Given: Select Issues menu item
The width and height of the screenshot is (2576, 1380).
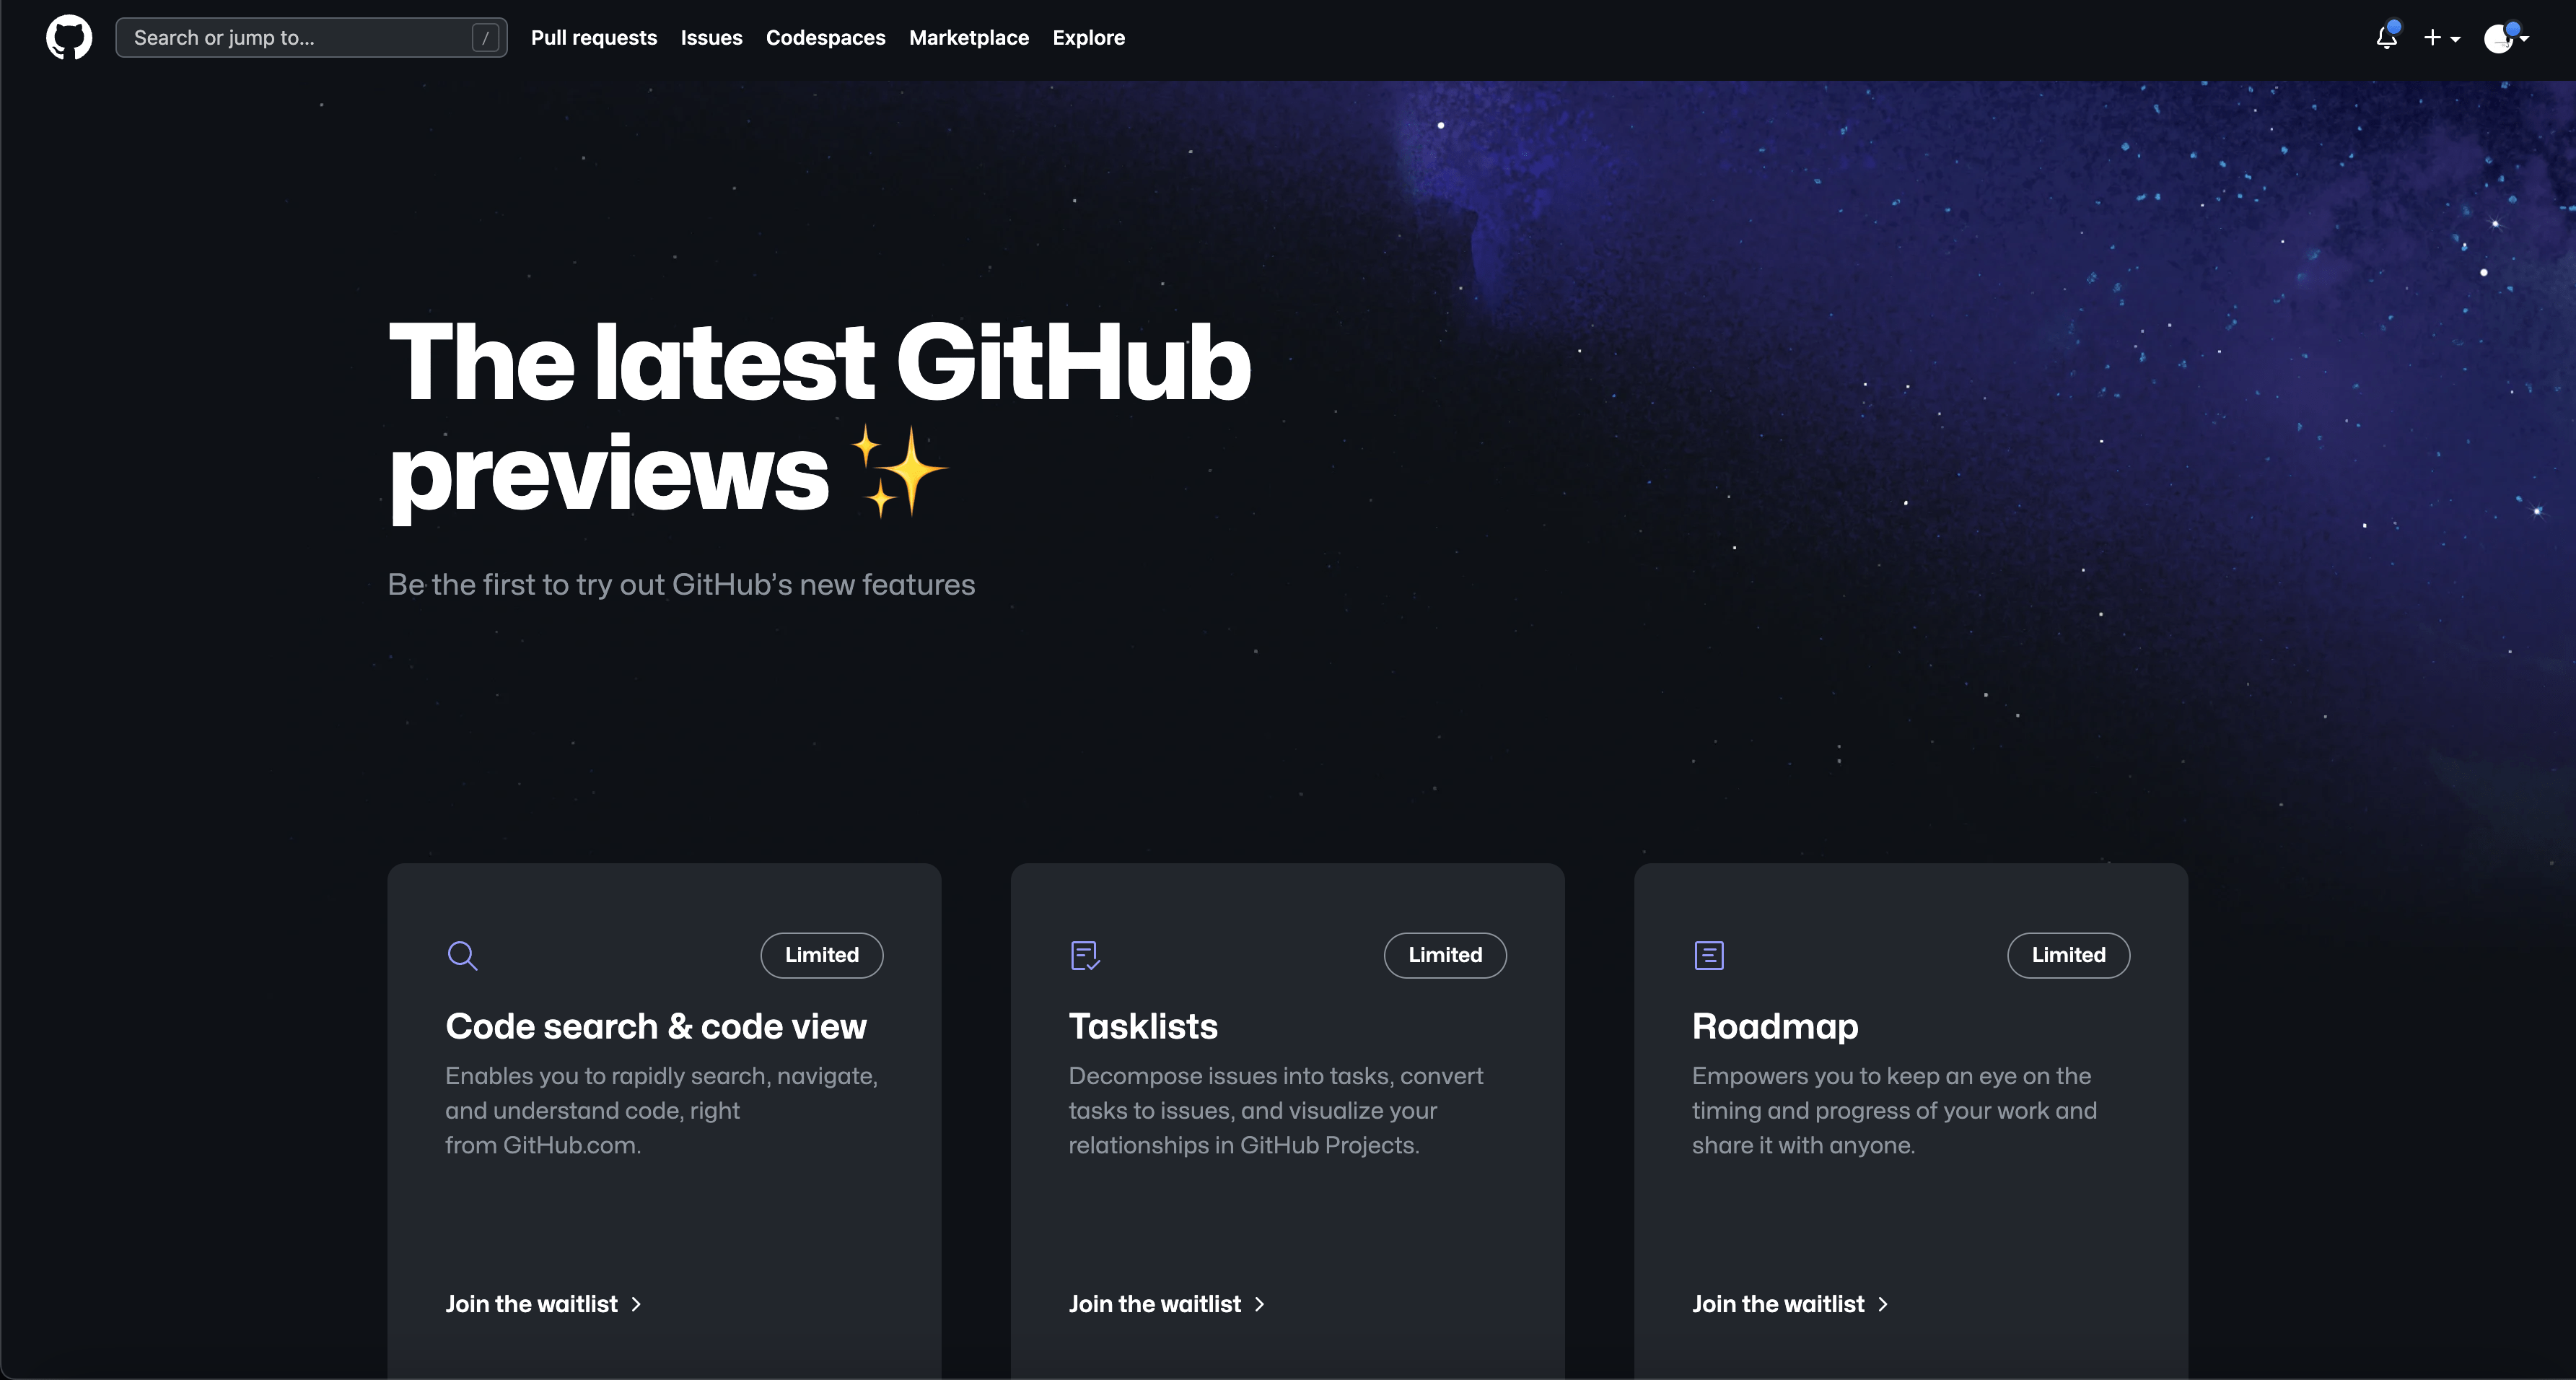Looking at the screenshot, I should 711,38.
